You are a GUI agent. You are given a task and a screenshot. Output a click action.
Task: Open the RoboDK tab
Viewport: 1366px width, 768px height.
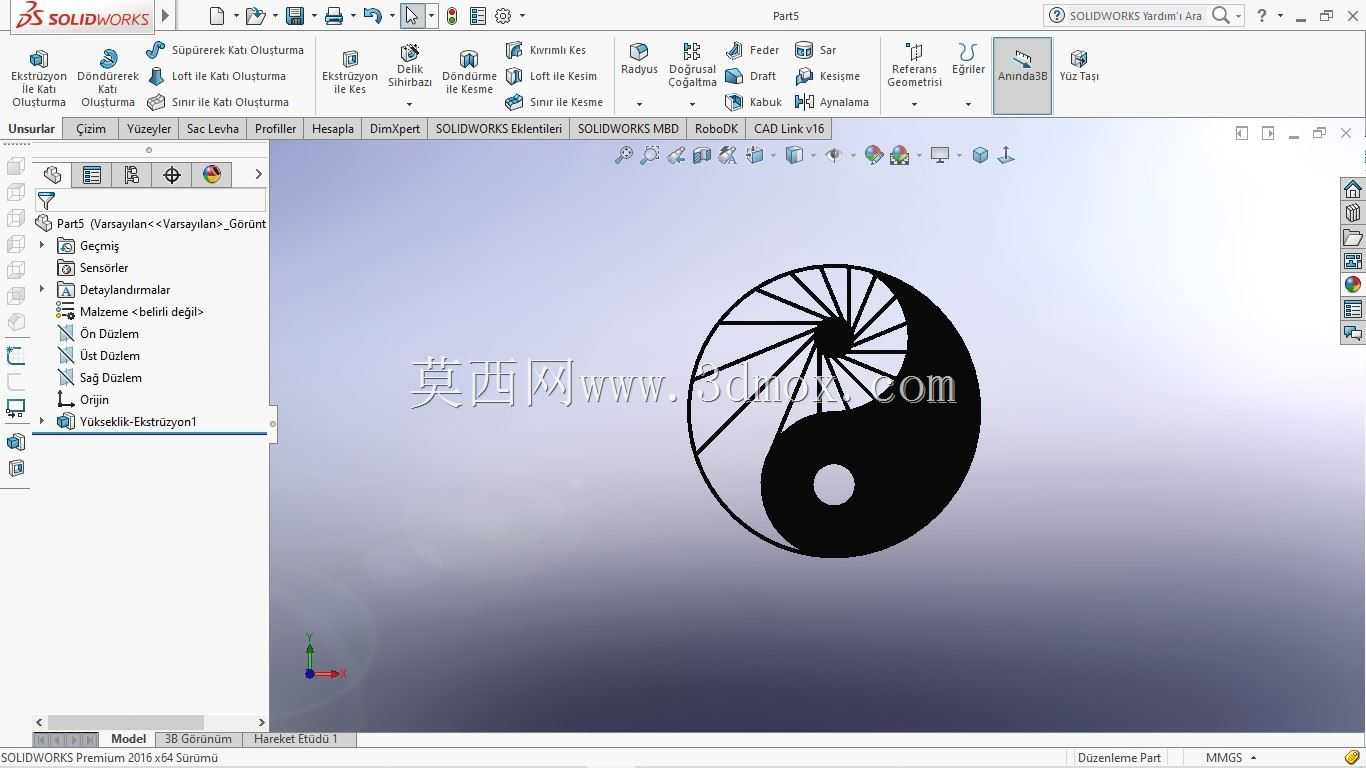pos(716,129)
